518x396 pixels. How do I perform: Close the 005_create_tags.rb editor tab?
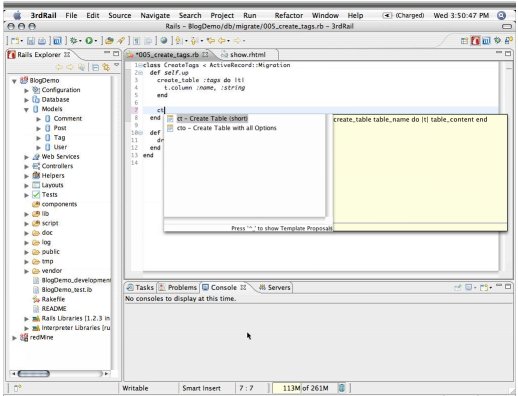pyautogui.click(x=205, y=54)
